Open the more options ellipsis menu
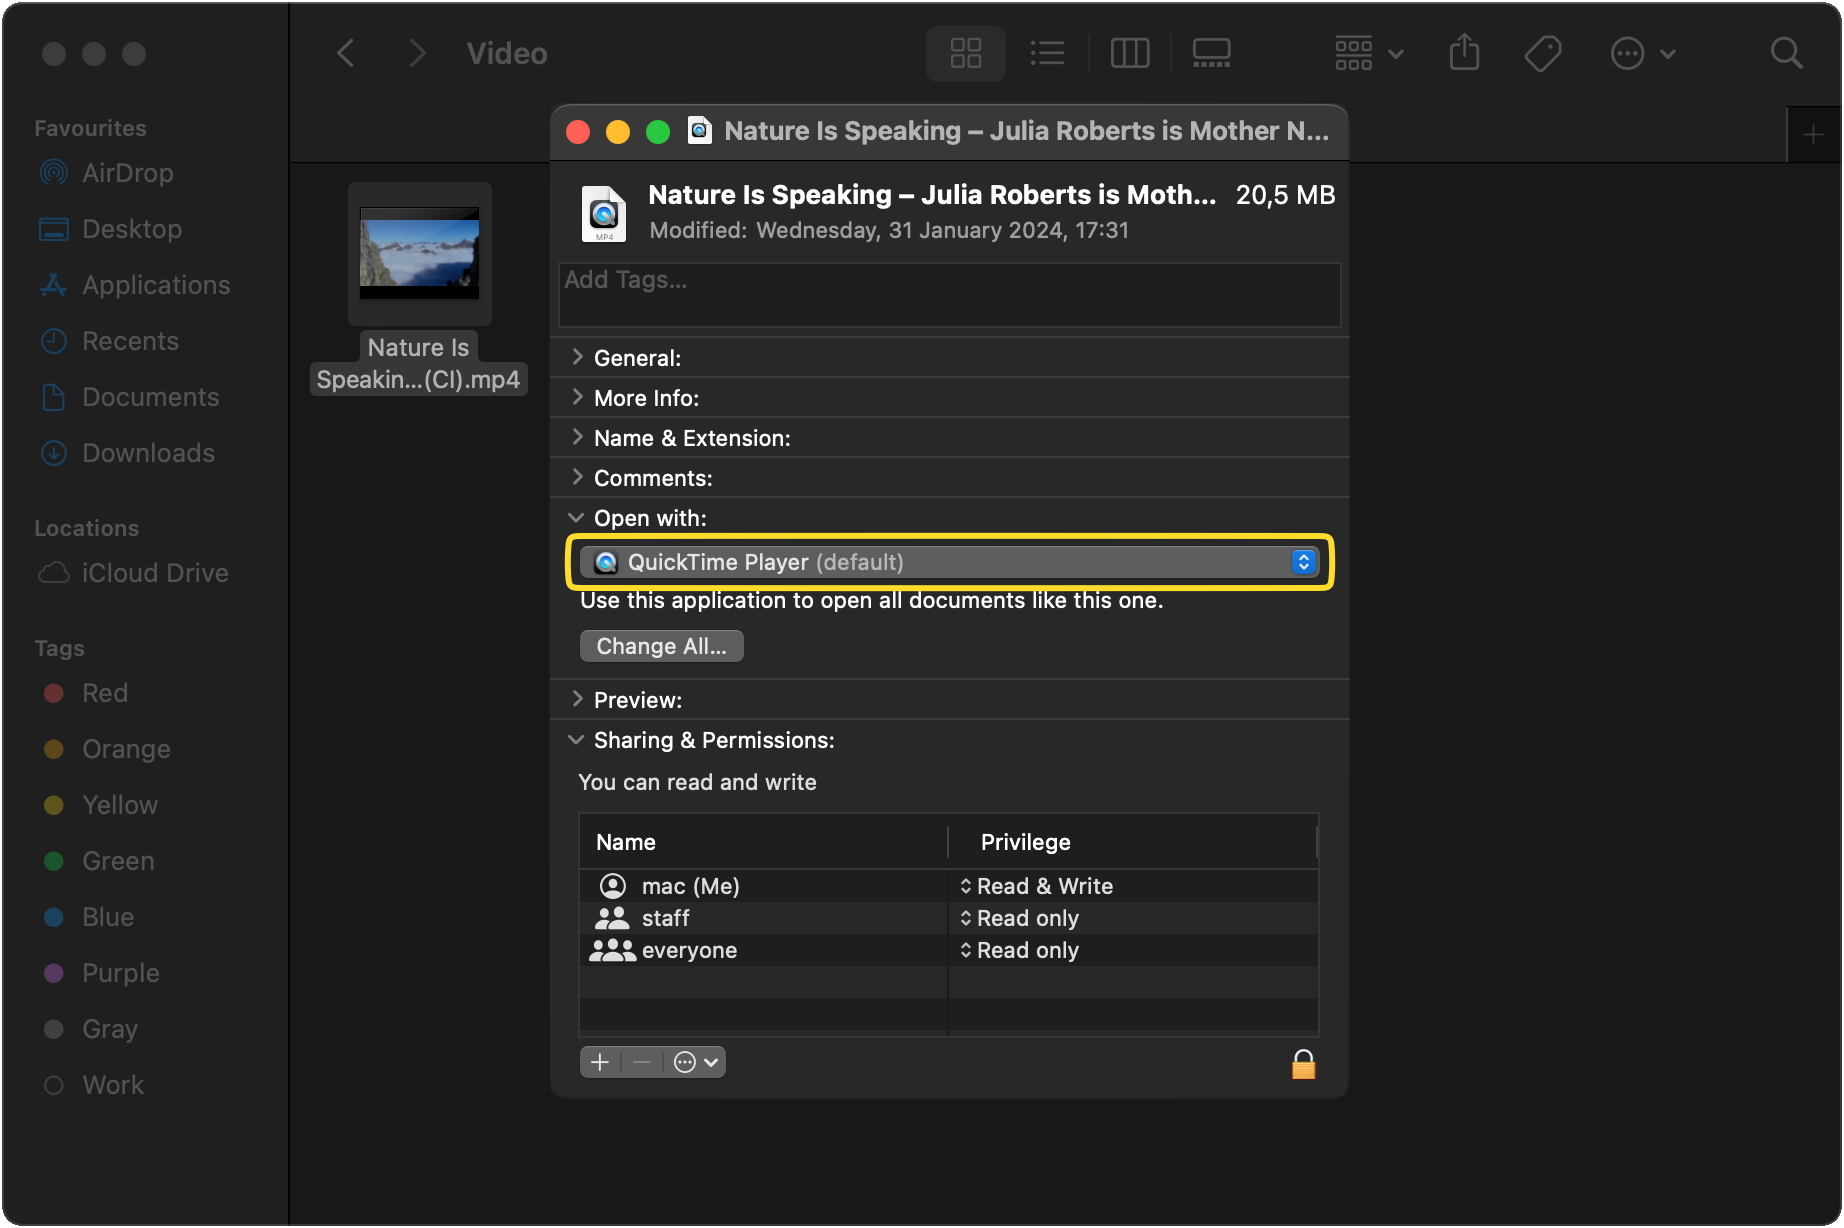Image resolution: width=1844 pixels, height=1228 pixels. coord(1640,53)
